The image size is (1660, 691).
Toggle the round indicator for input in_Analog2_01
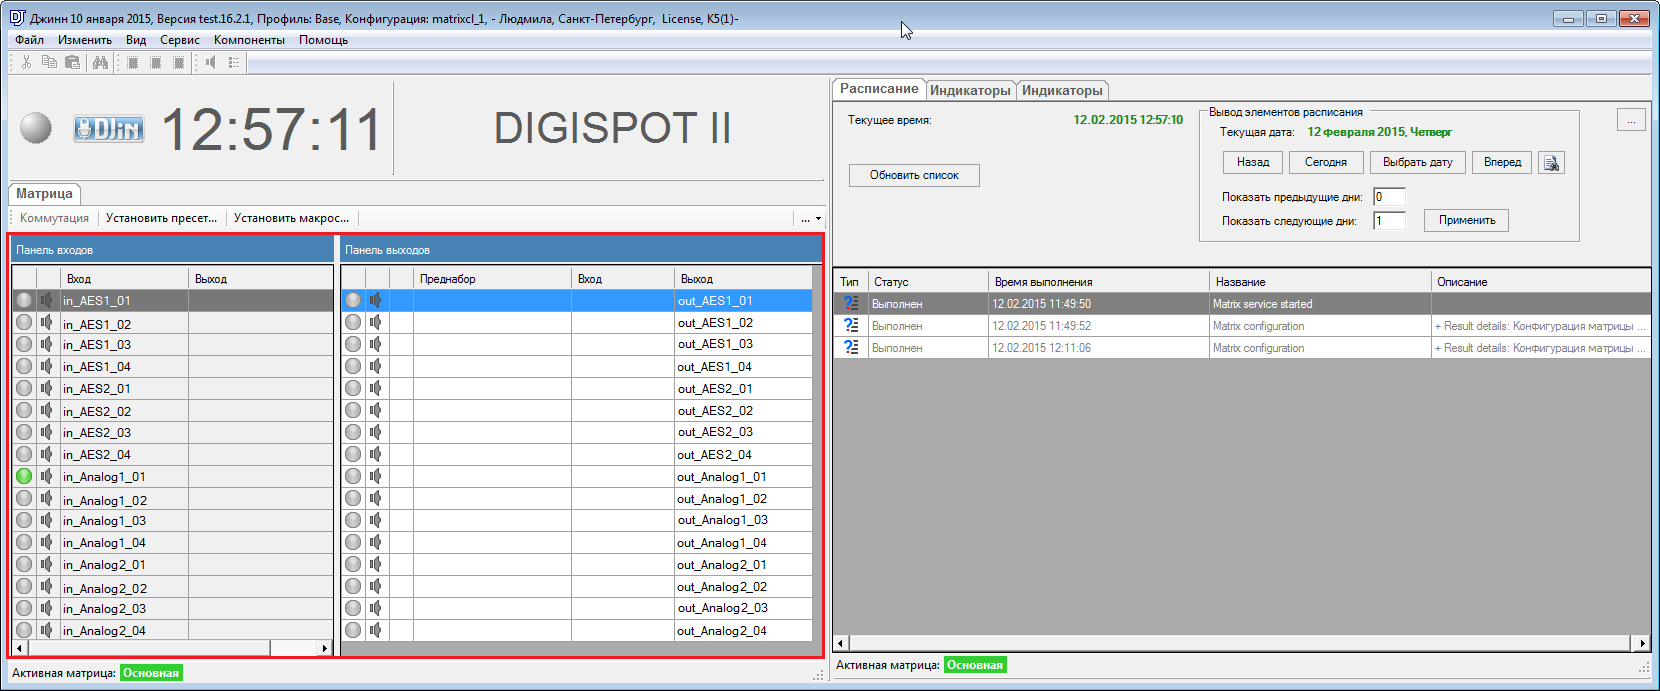click(x=24, y=564)
